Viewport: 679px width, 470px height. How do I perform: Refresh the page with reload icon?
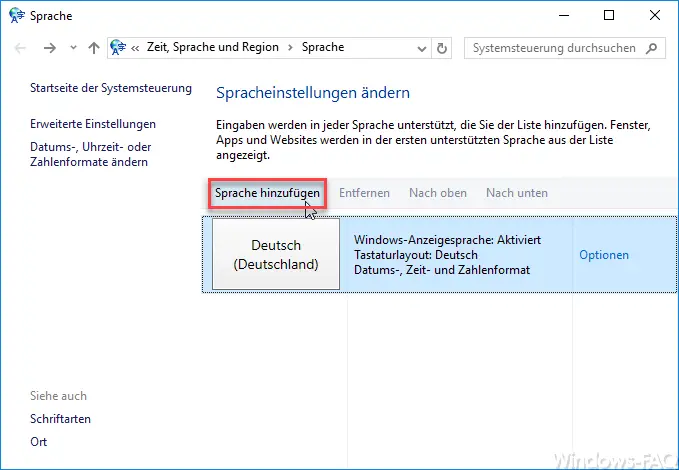441,48
